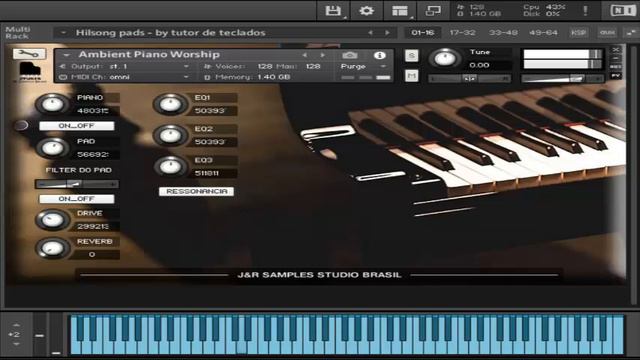Load next instrument arrow
The height and width of the screenshot is (360, 640).
[x=322, y=55]
